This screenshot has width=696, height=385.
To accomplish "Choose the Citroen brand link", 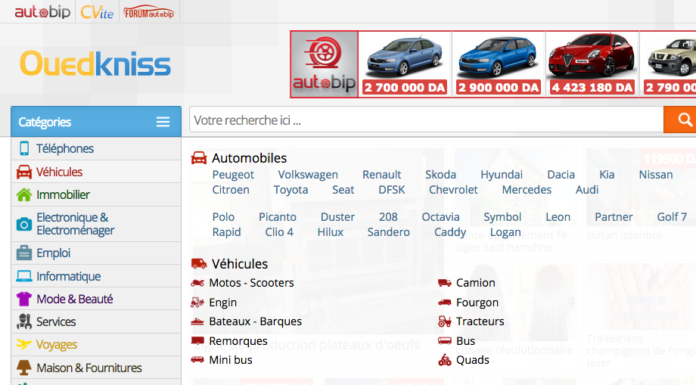I will (x=231, y=190).
